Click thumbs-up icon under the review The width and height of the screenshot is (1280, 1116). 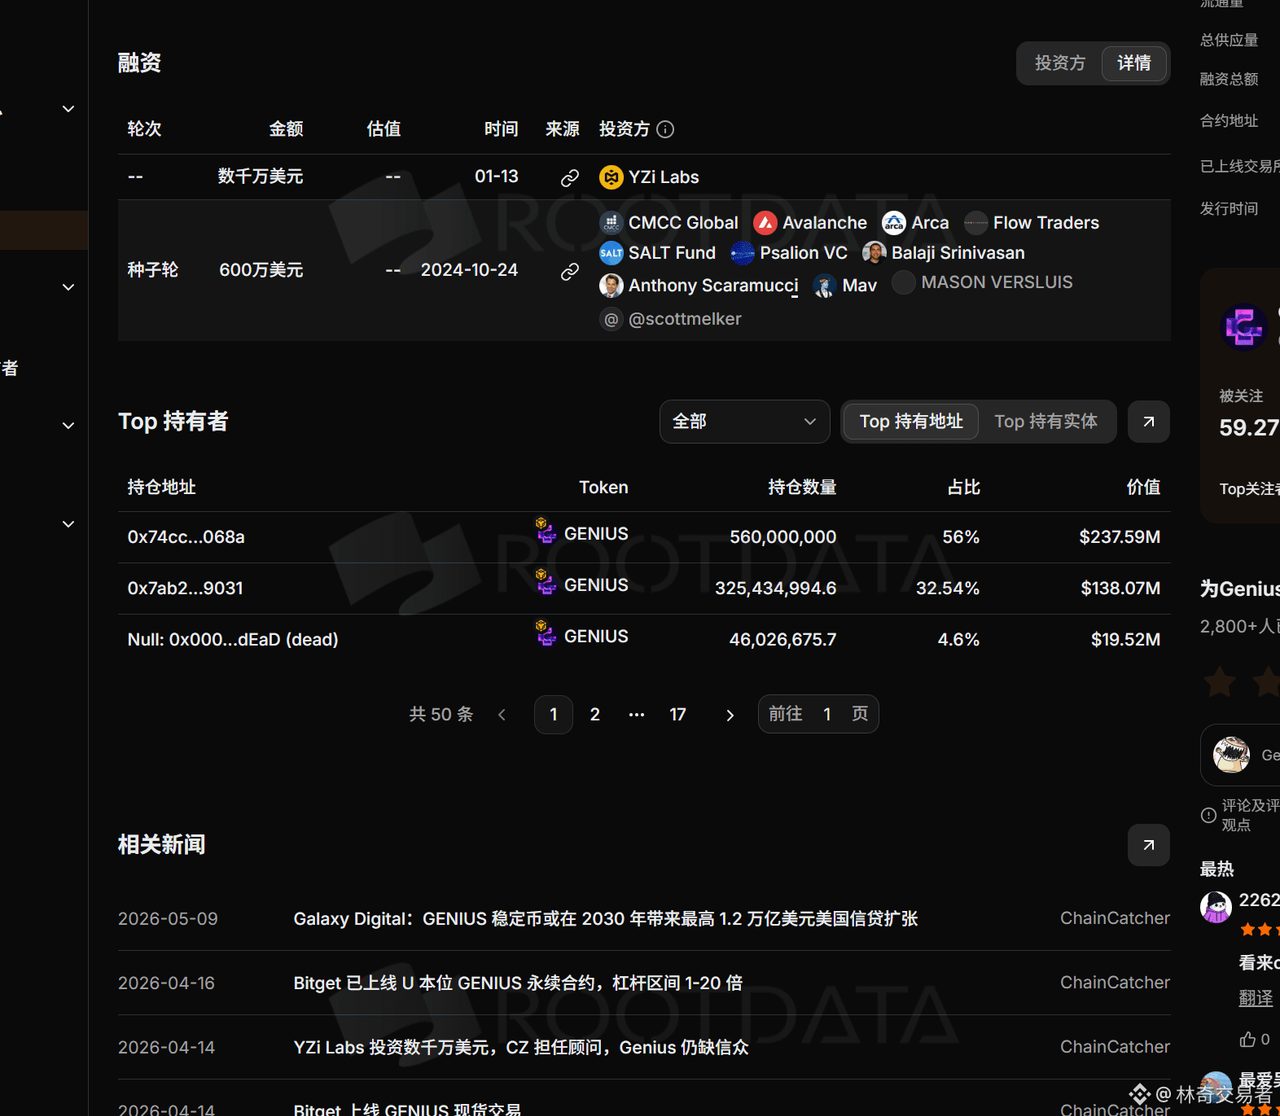tap(1247, 1039)
